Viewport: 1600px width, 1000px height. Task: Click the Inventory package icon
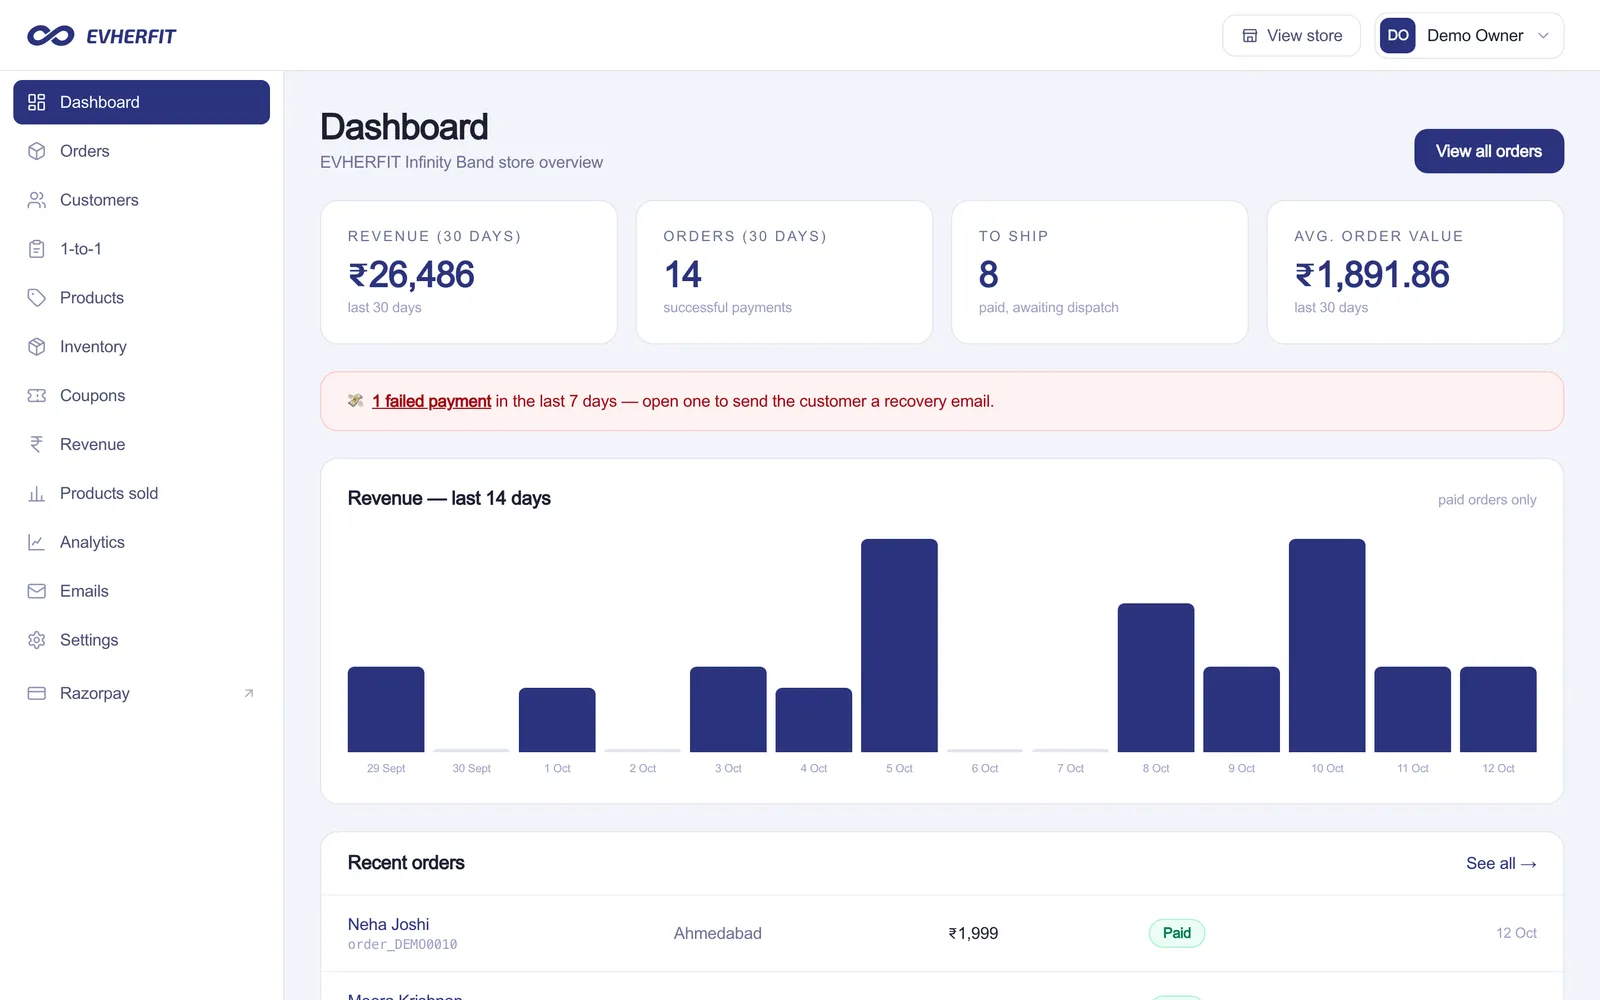tap(37, 347)
